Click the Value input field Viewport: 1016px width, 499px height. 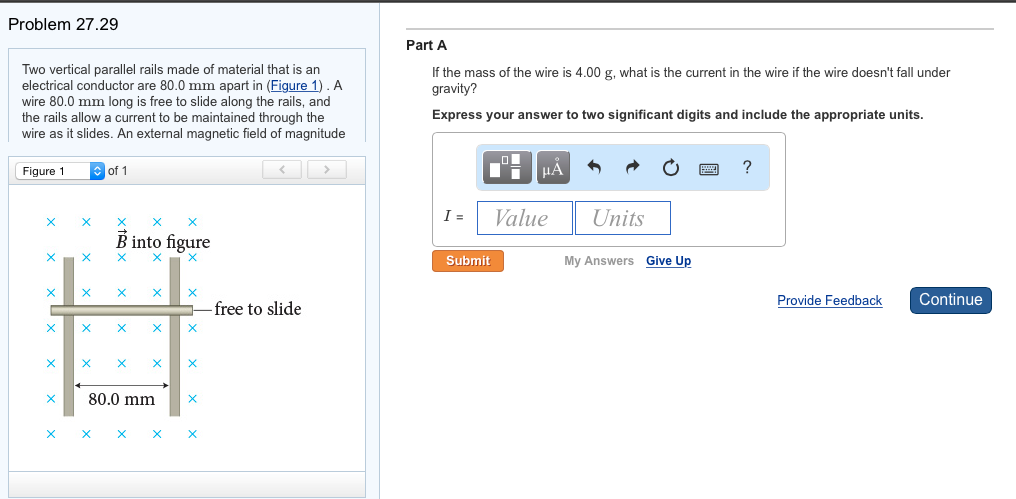pos(524,218)
